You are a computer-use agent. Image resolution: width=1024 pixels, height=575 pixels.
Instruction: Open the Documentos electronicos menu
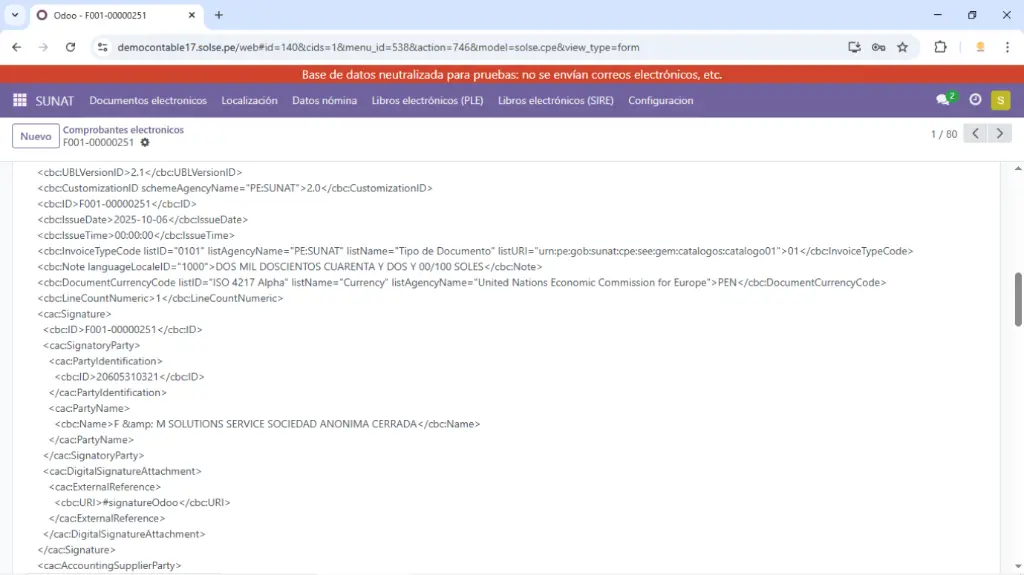click(x=148, y=100)
